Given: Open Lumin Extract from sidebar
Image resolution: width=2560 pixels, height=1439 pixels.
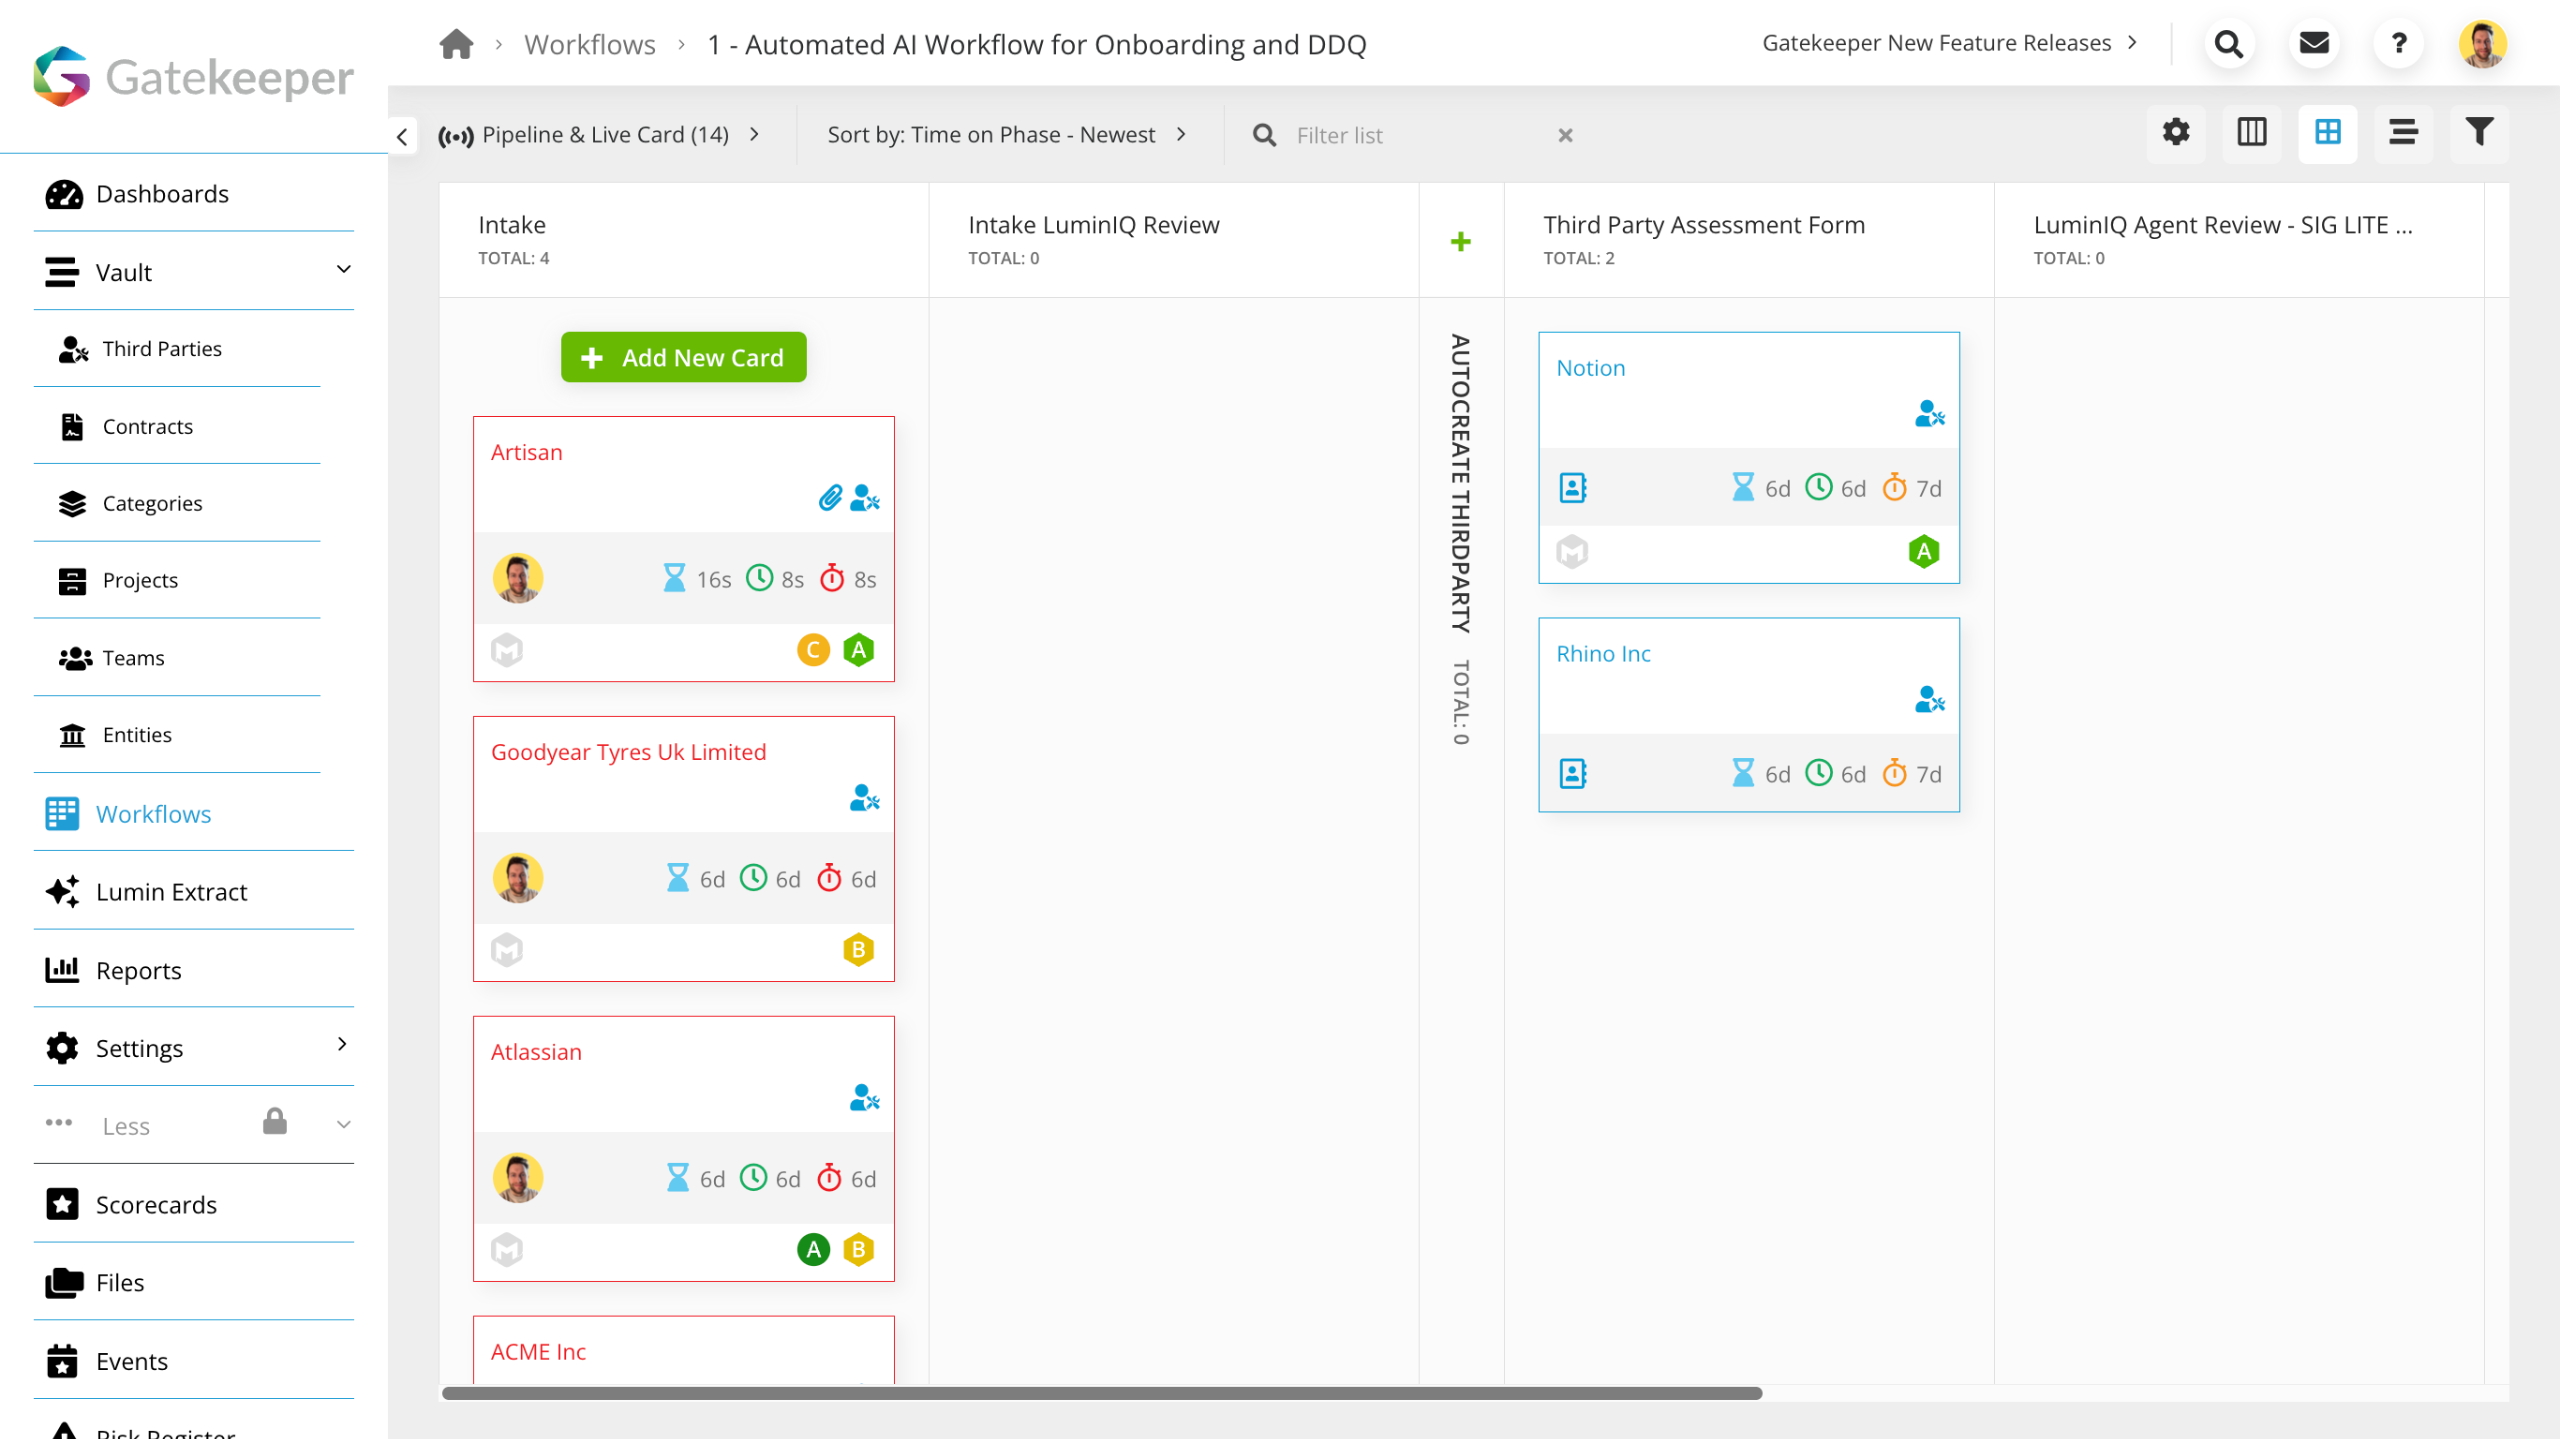Looking at the screenshot, I should pyautogui.click(x=171, y=892).
